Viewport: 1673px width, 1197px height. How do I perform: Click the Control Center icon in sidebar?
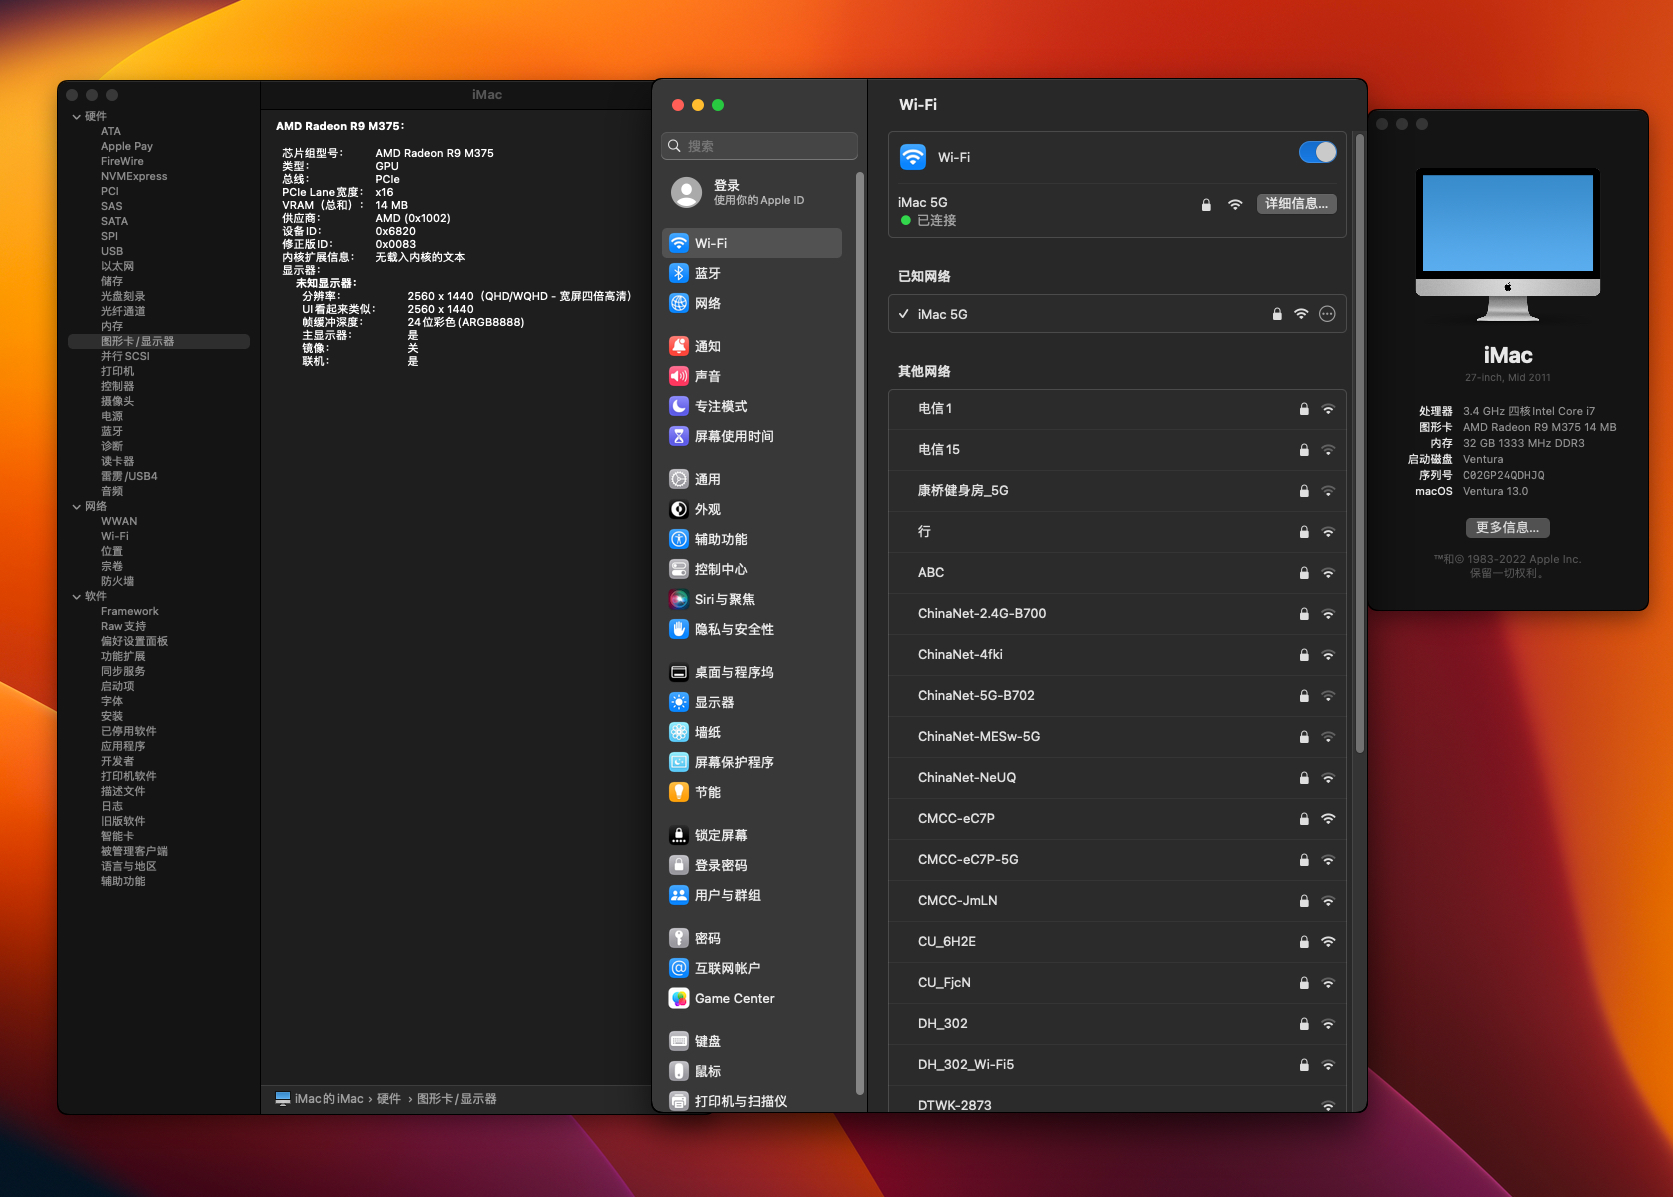pyautogui.click(x=679, y=569)
